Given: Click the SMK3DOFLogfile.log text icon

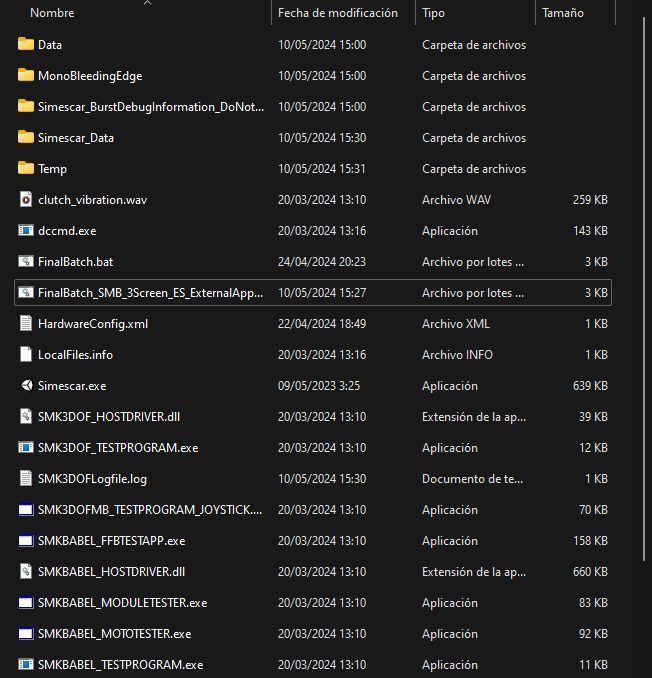Looking at the screenshot, I should (26, 479).
